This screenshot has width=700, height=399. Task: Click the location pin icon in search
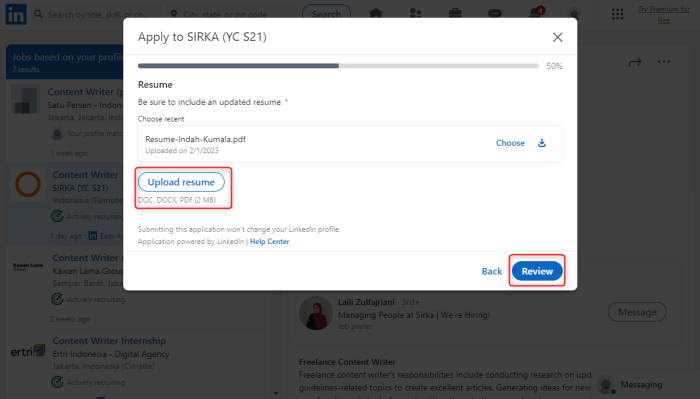pyautogui.click(x=174, y=14)
